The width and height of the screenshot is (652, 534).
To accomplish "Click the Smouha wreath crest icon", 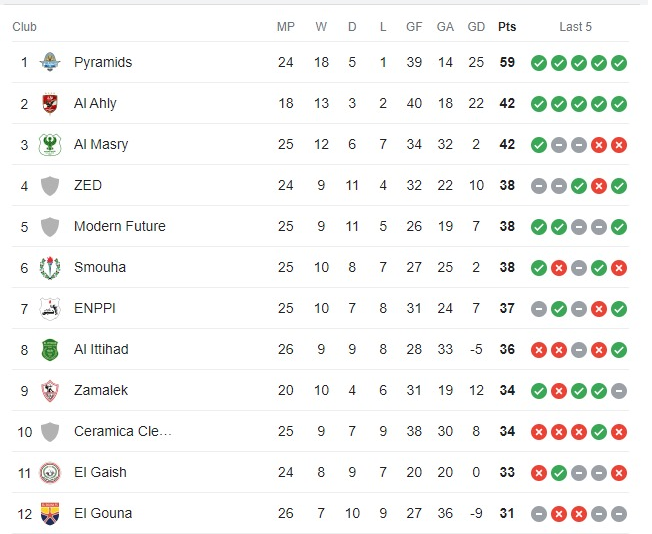I will [50, 267].
